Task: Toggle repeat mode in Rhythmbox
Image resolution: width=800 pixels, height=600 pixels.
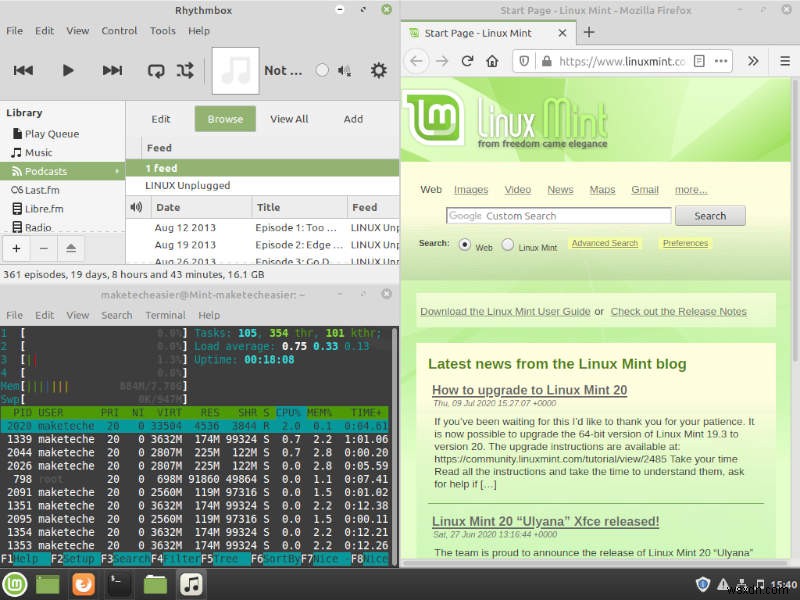Action: [156, 70]
